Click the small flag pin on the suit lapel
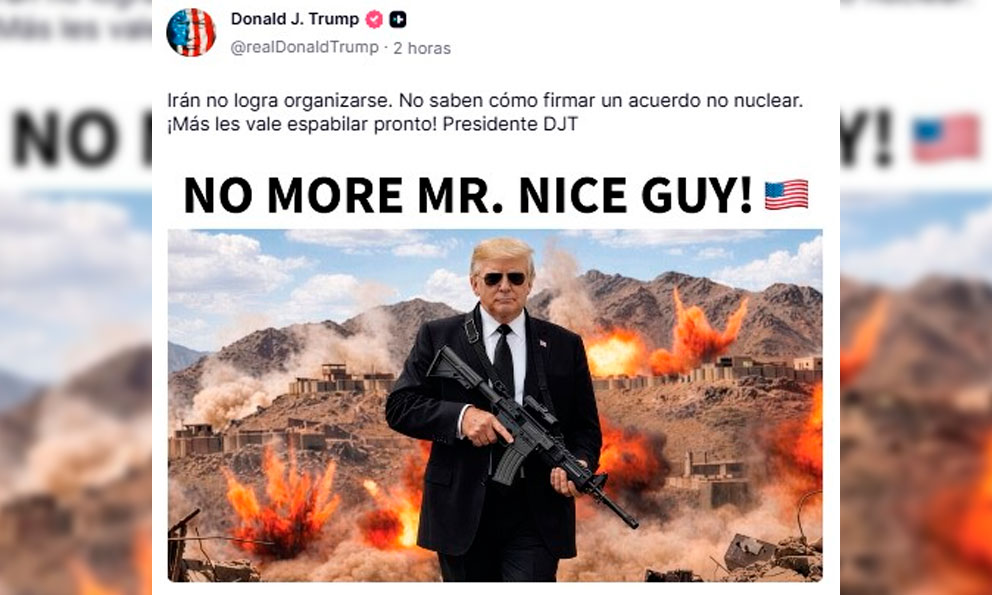This screenshot has height=595, width=992. click(x=543, y=343)
